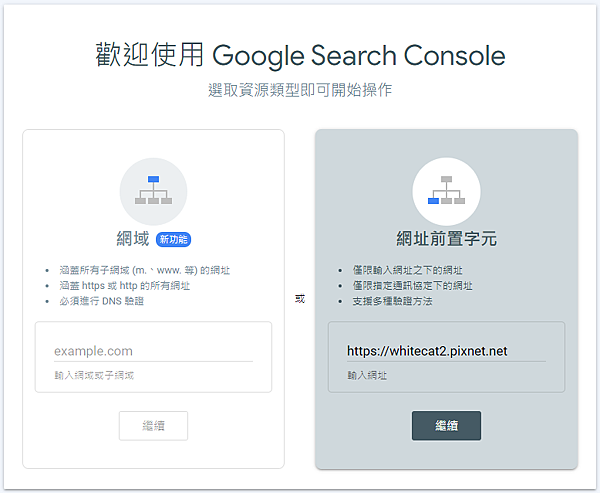
Task: Click bullet text 僅限輸入網址之下的網址
Action: (408, 271)
